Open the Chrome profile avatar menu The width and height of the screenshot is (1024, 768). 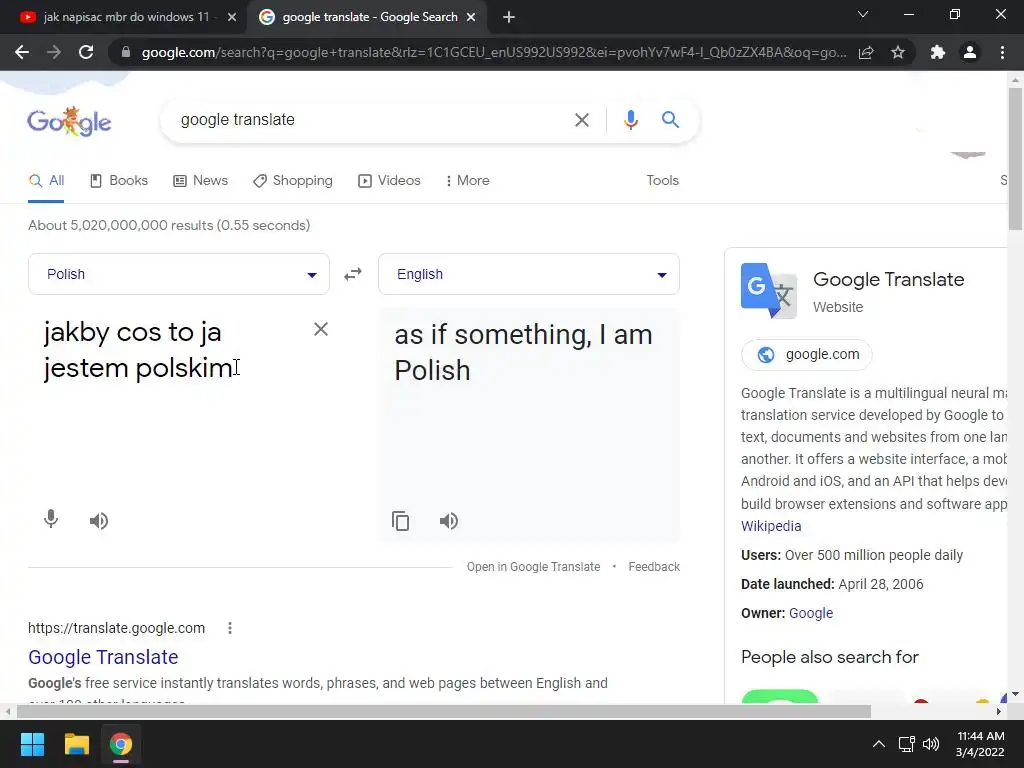point(970,52)
